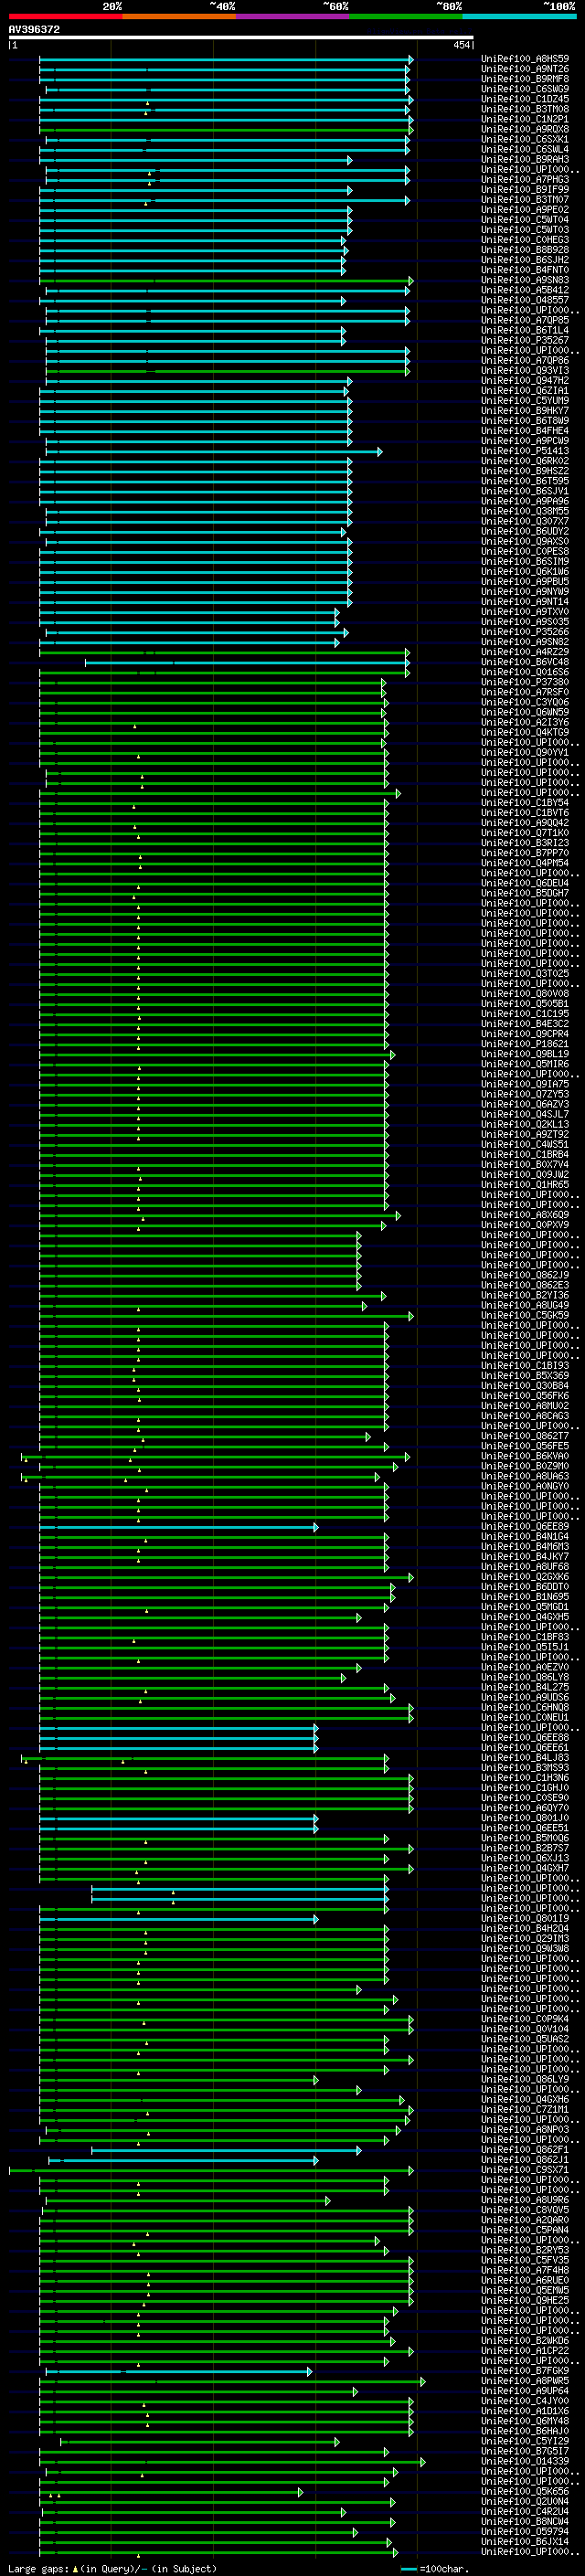Open hit UniRef100_Q2GXK6
Image resolution: width=585 pixels, height=2576 pixels.
pos(525,1577)
